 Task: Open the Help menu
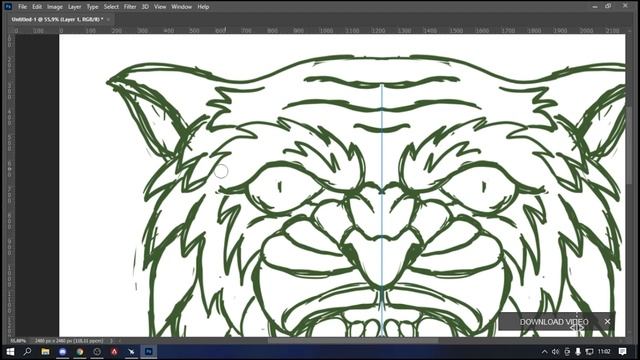click(203, 7)
